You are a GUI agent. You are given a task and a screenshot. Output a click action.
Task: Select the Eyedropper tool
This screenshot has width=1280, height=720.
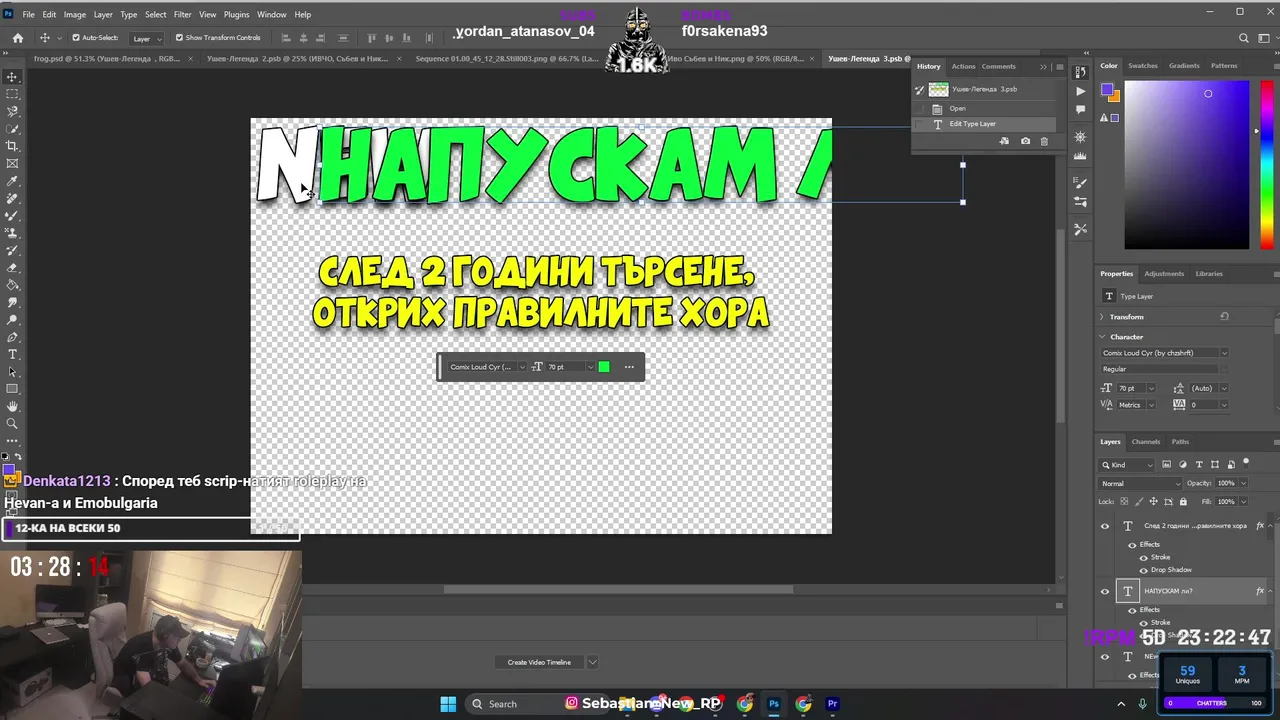click(12, 181)
